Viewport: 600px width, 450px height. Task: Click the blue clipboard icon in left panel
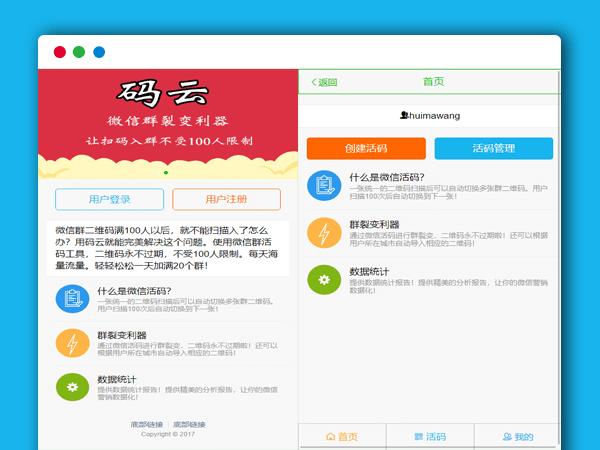click(x=72, y=298)
